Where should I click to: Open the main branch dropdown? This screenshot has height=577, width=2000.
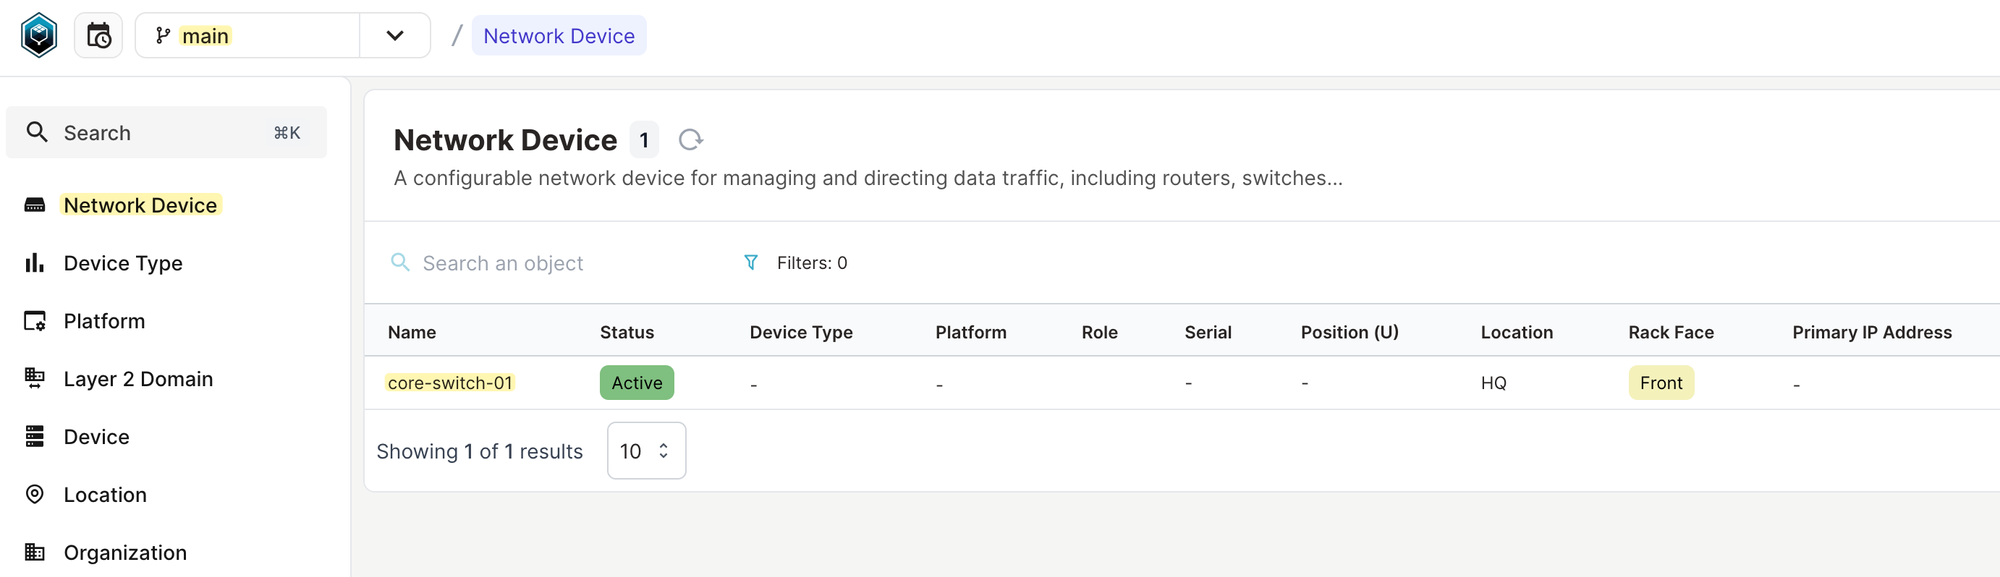(248, 36)
